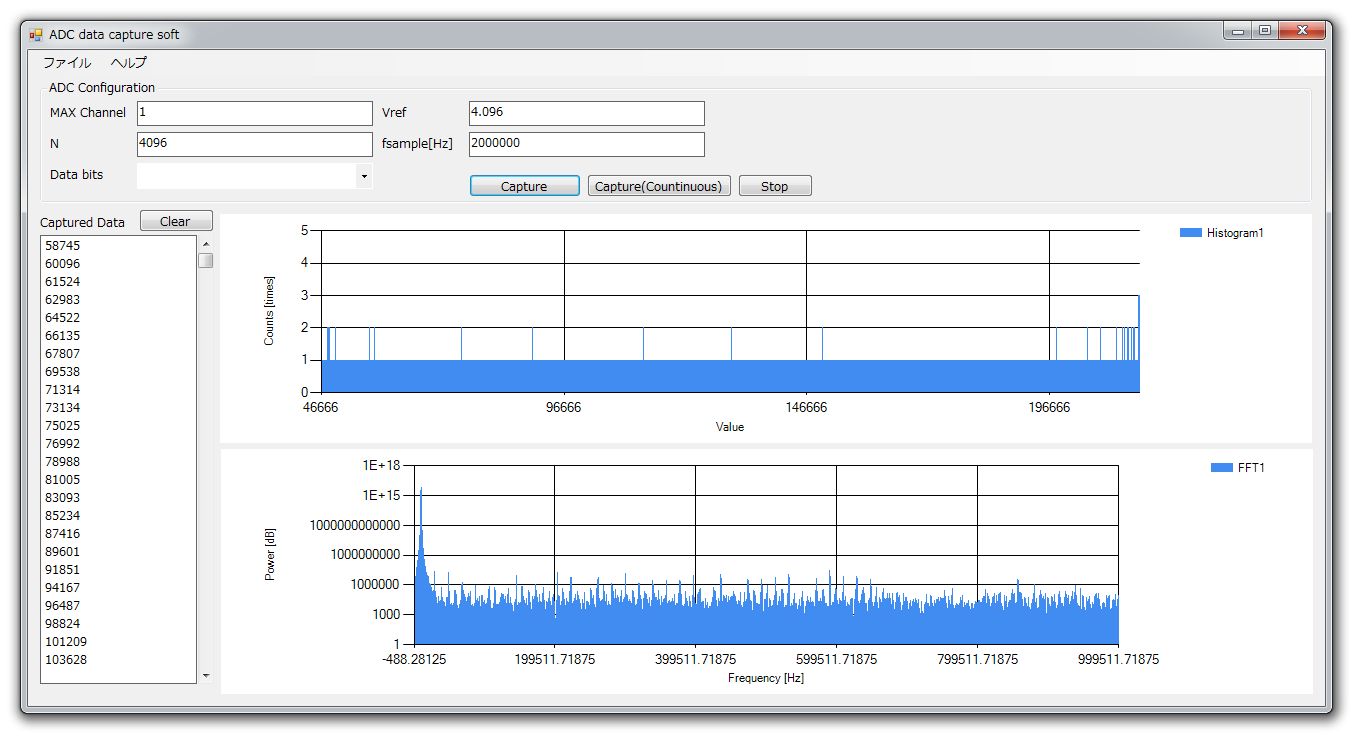Select value 58745 in captured data
This screenshot has height=734, width=1353.
[63, 246]
